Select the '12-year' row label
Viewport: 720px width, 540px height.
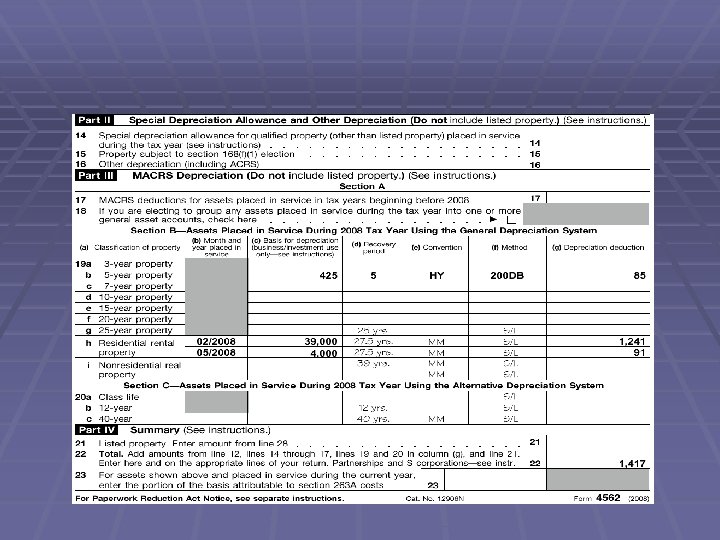point(115,408)
